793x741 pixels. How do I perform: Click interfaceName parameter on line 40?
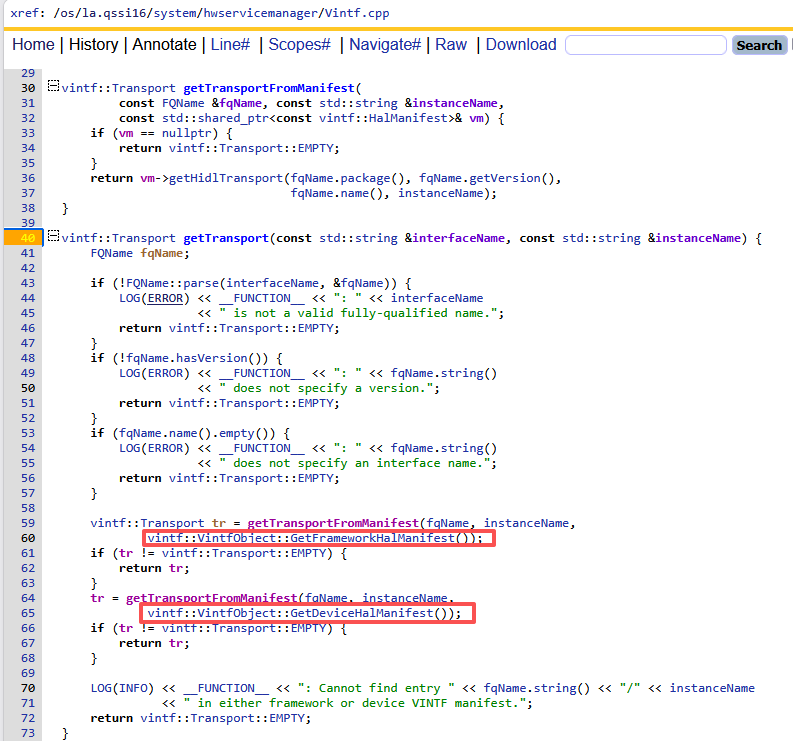pos(458,238)
